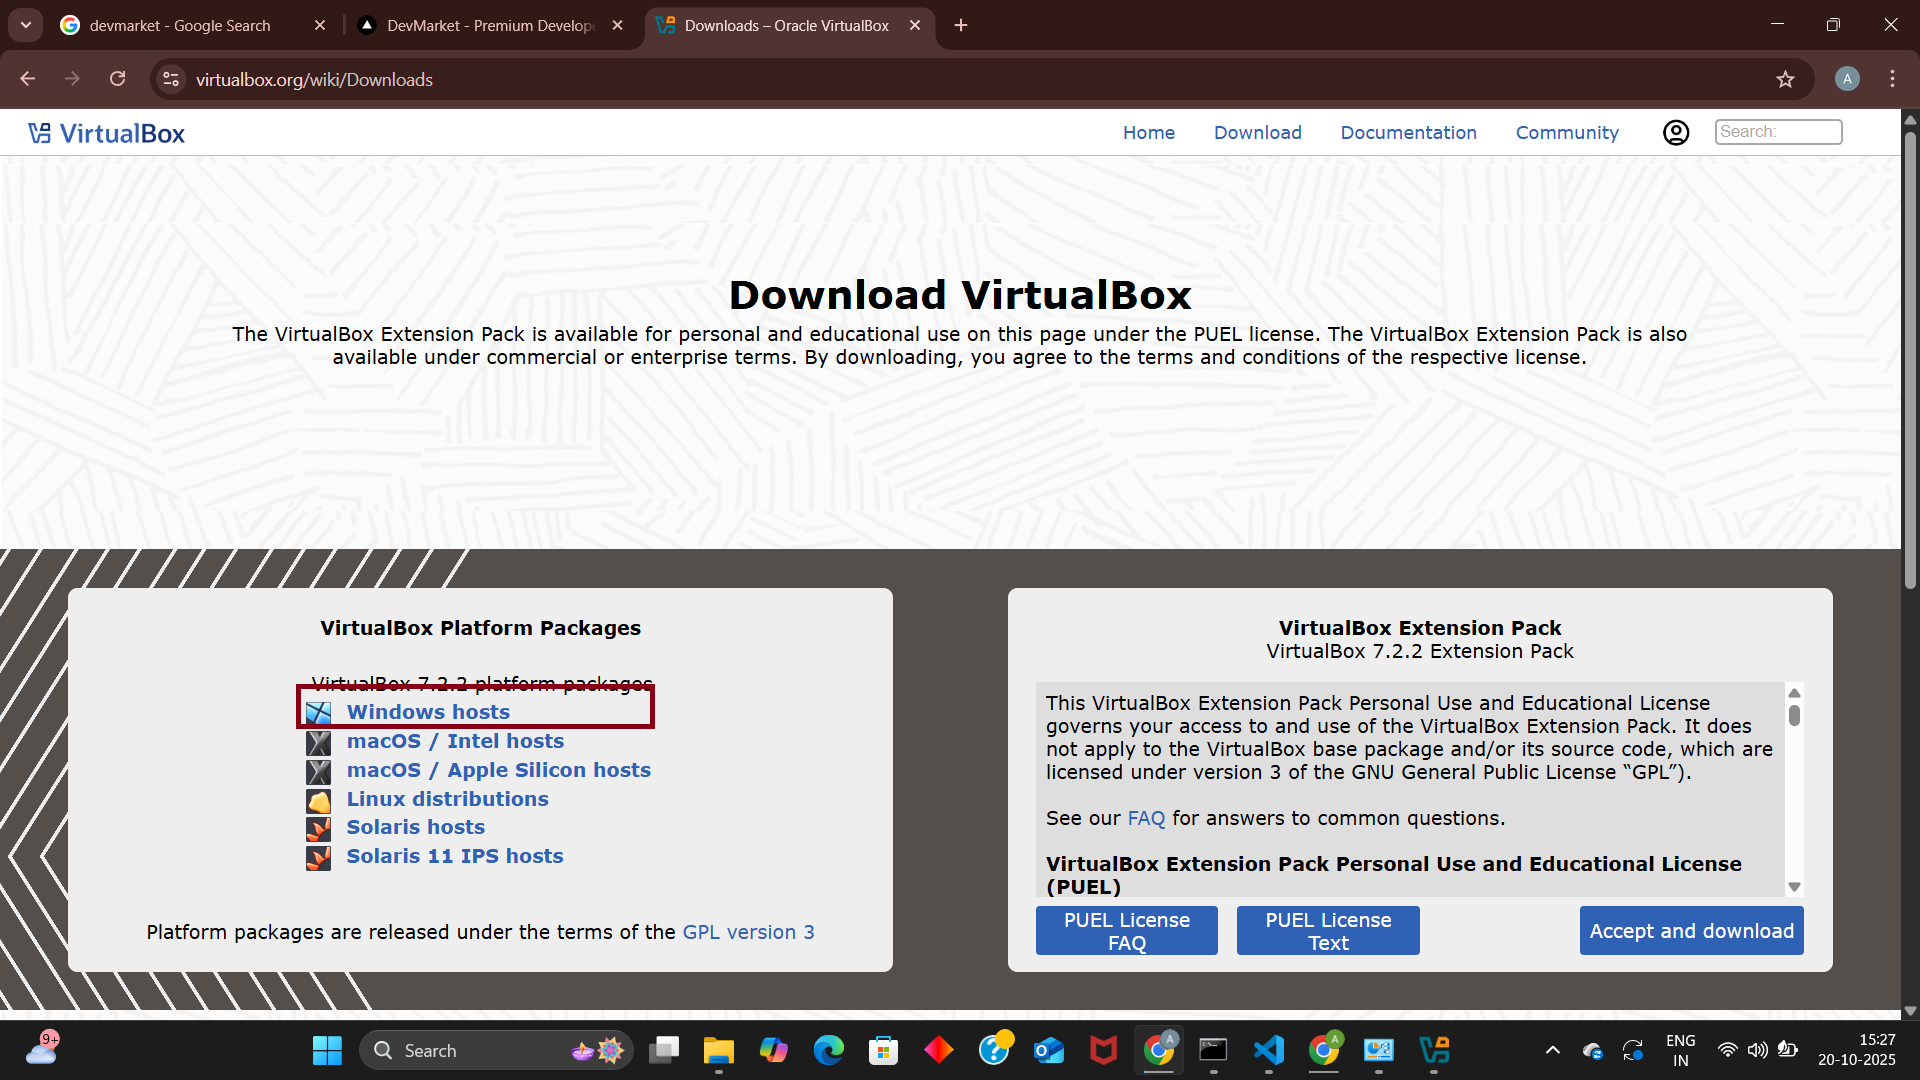Open the site information icon in address bar
Viewport: 1920px width, 1080px height.
click(x=170, y=79)
